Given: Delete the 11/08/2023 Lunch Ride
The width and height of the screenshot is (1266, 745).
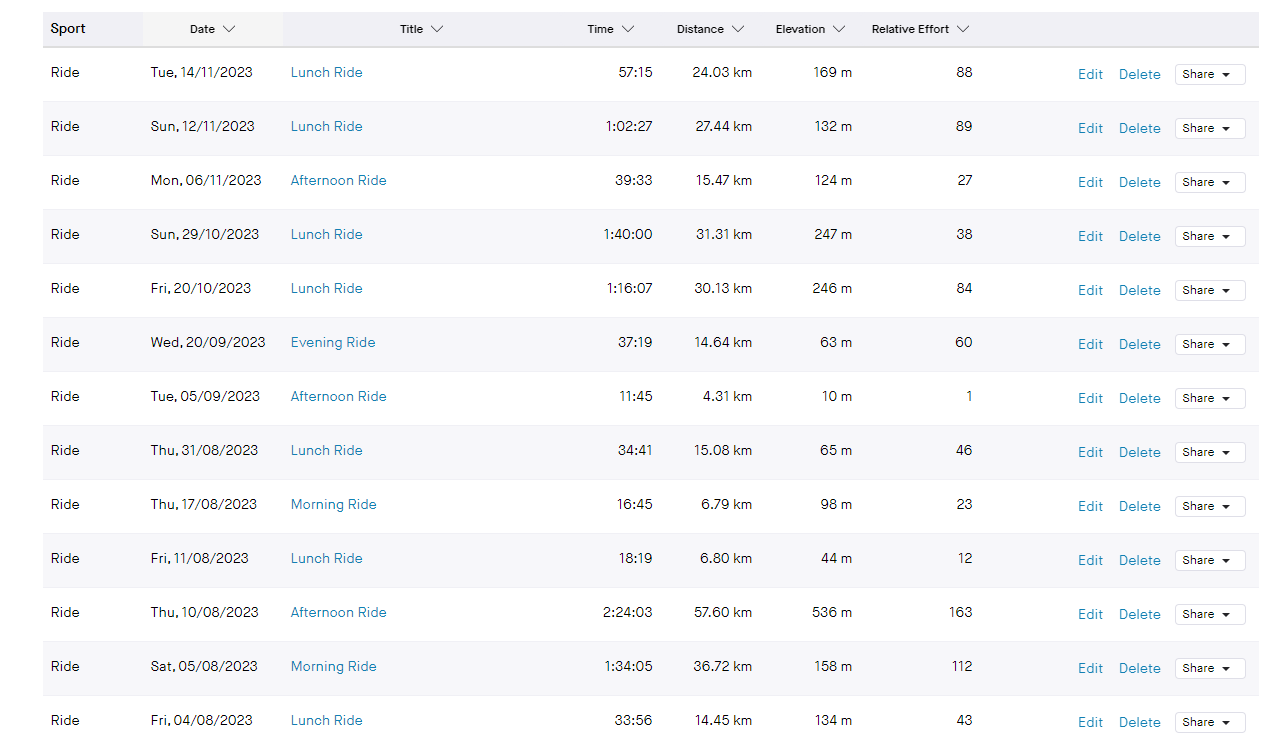Looking at the screenshot, I should point(1139,560).
